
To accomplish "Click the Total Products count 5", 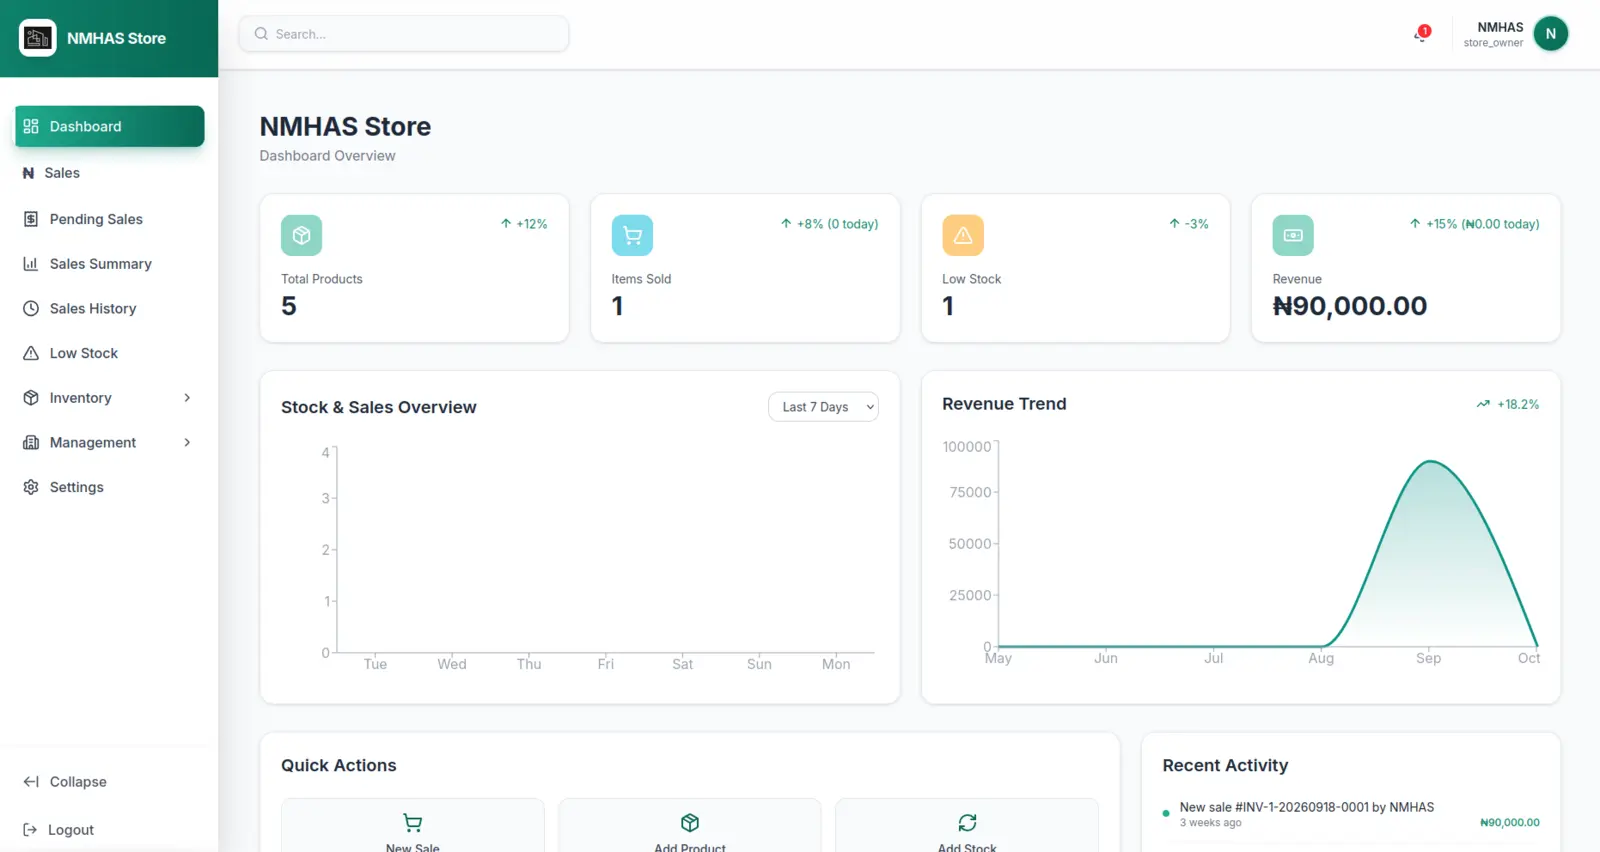I will point(289,306).
